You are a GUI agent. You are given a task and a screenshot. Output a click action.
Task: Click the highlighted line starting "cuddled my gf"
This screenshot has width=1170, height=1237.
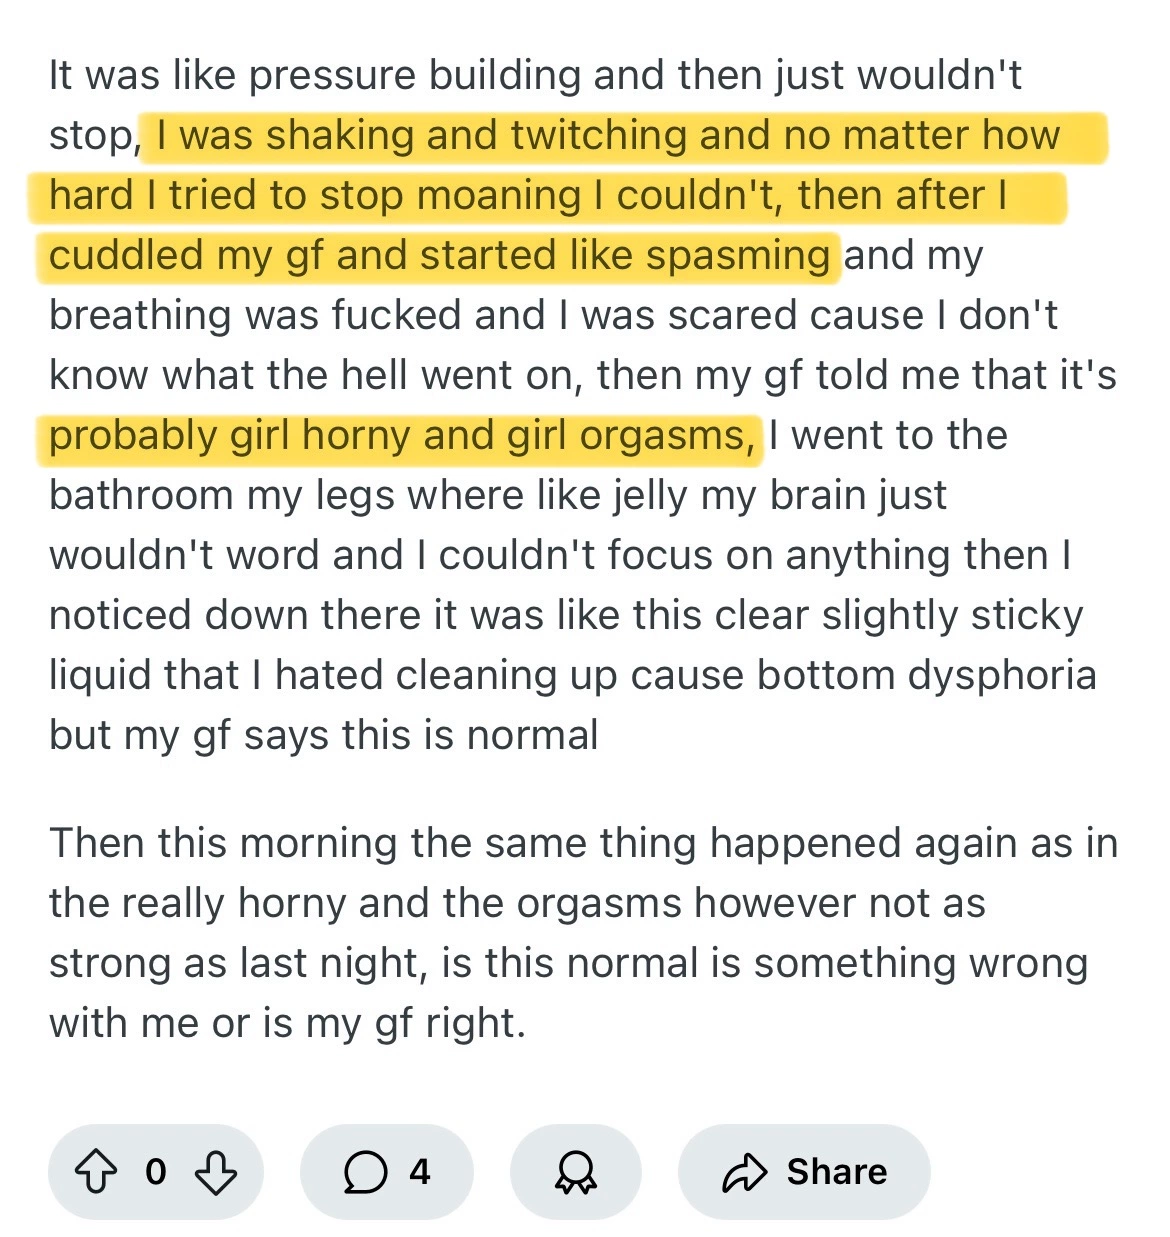coord(440,256)
